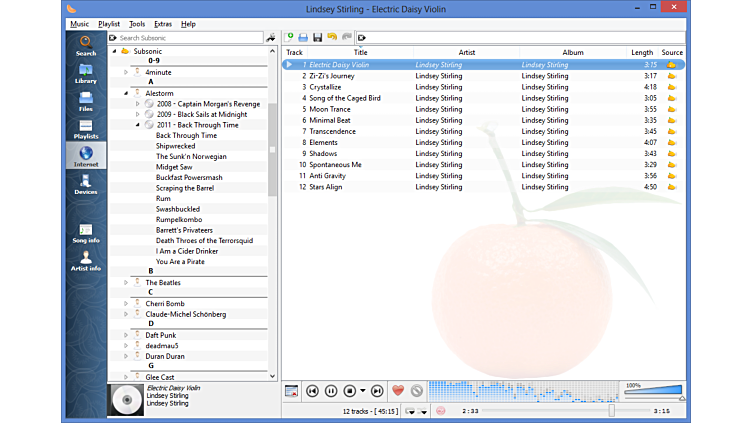Show the Artist info view

pos(86,260)
